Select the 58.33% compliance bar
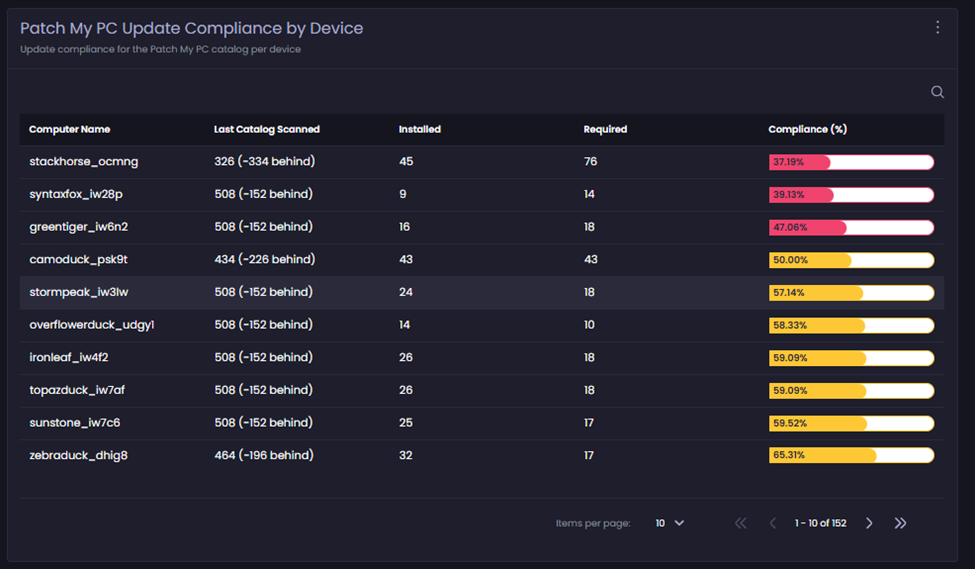The width and height of the screenshot is (975, 569). 851,325
